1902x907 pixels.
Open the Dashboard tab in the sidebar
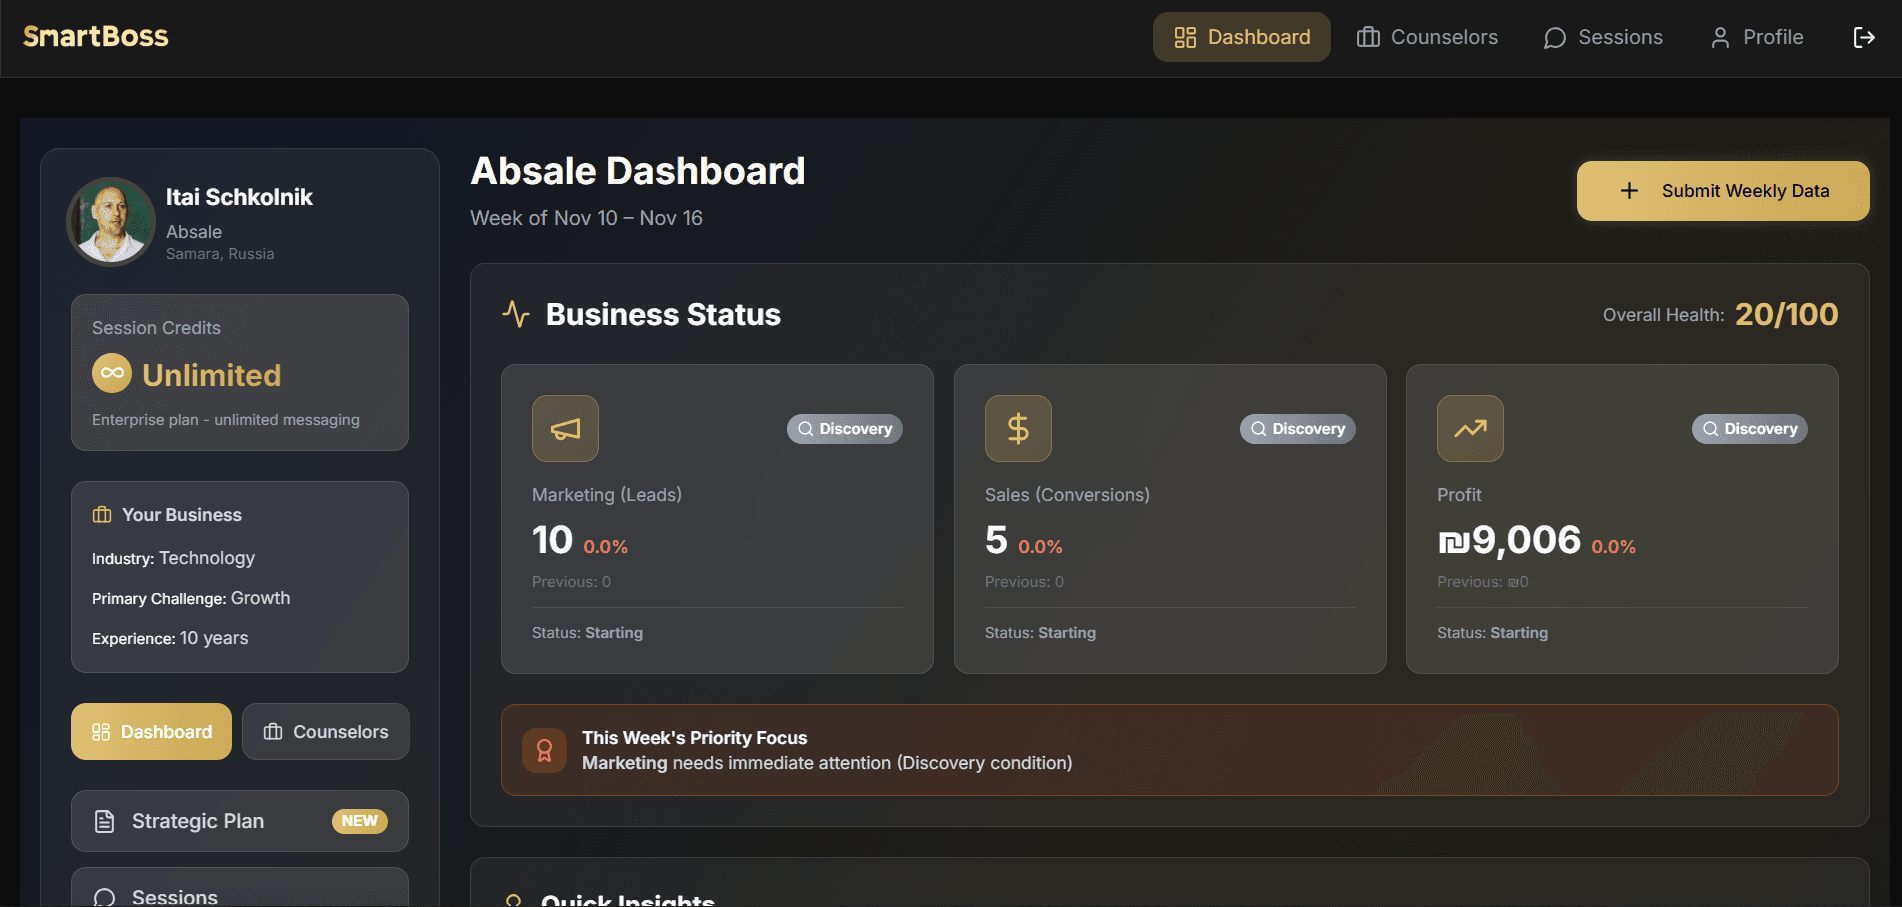[x=151, y=731]
